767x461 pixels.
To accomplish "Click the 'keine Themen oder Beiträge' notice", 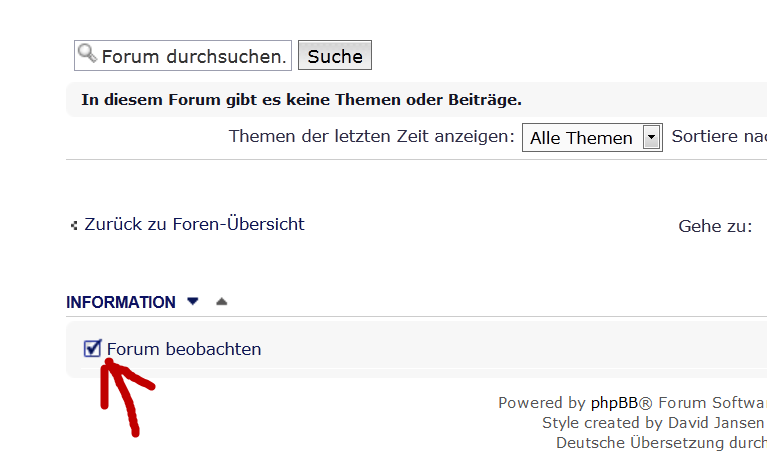I will tap(301, 100).
